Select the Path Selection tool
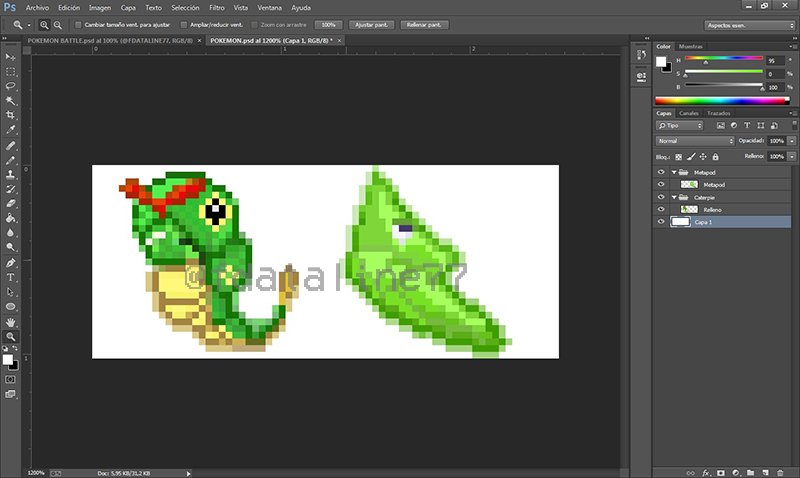Screen dimensions: 800x478 tap(10, 292)
